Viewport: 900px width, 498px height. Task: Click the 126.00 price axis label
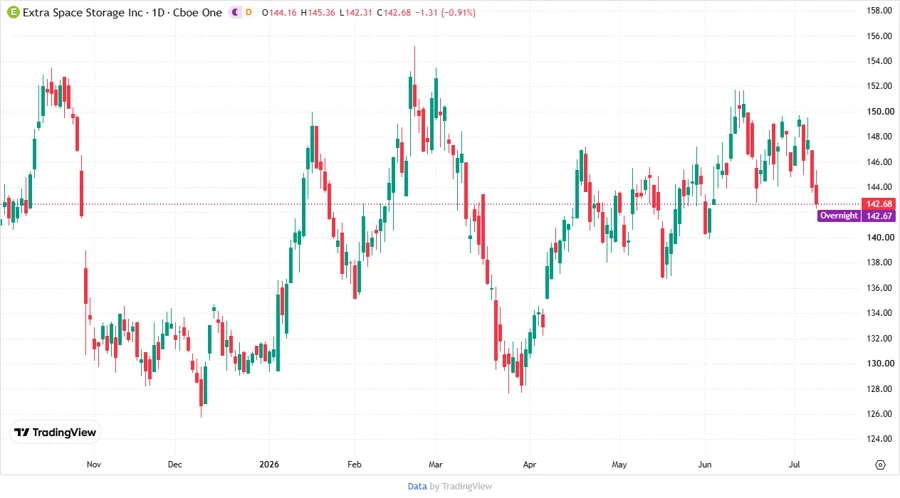tap(879, 414)
